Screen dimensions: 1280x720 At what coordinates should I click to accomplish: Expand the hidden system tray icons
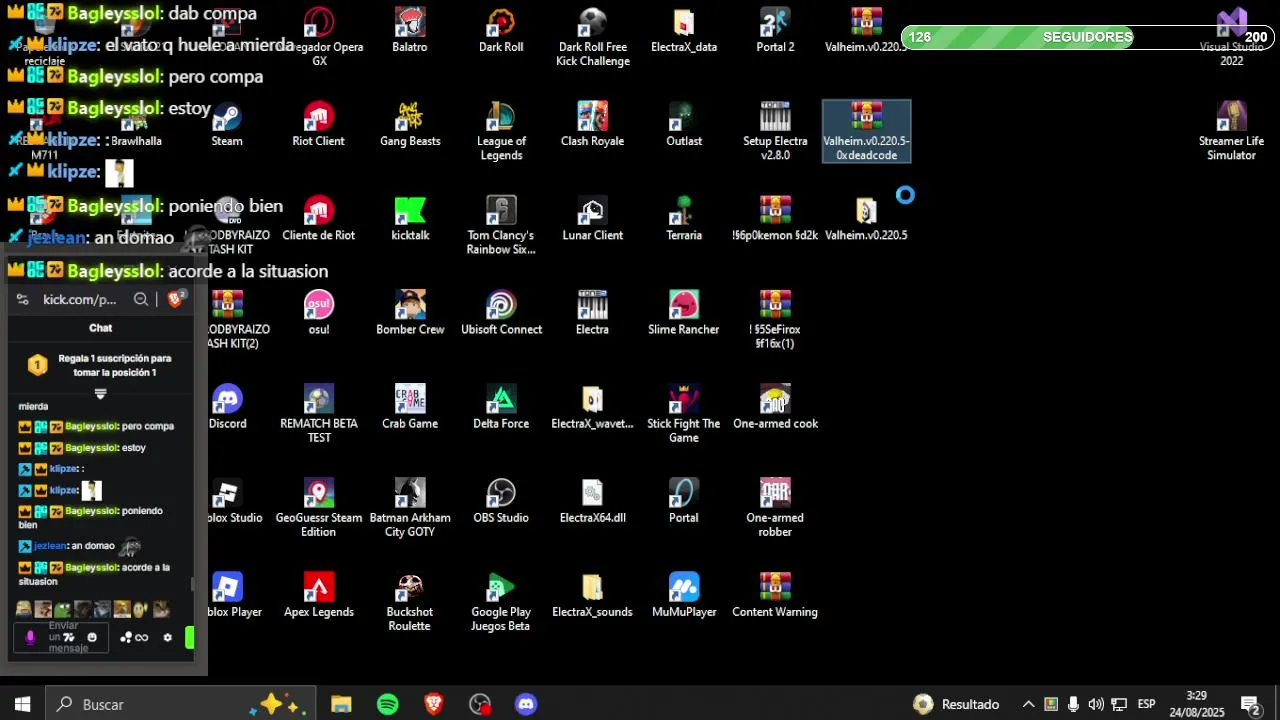(x=1028, y=704)
